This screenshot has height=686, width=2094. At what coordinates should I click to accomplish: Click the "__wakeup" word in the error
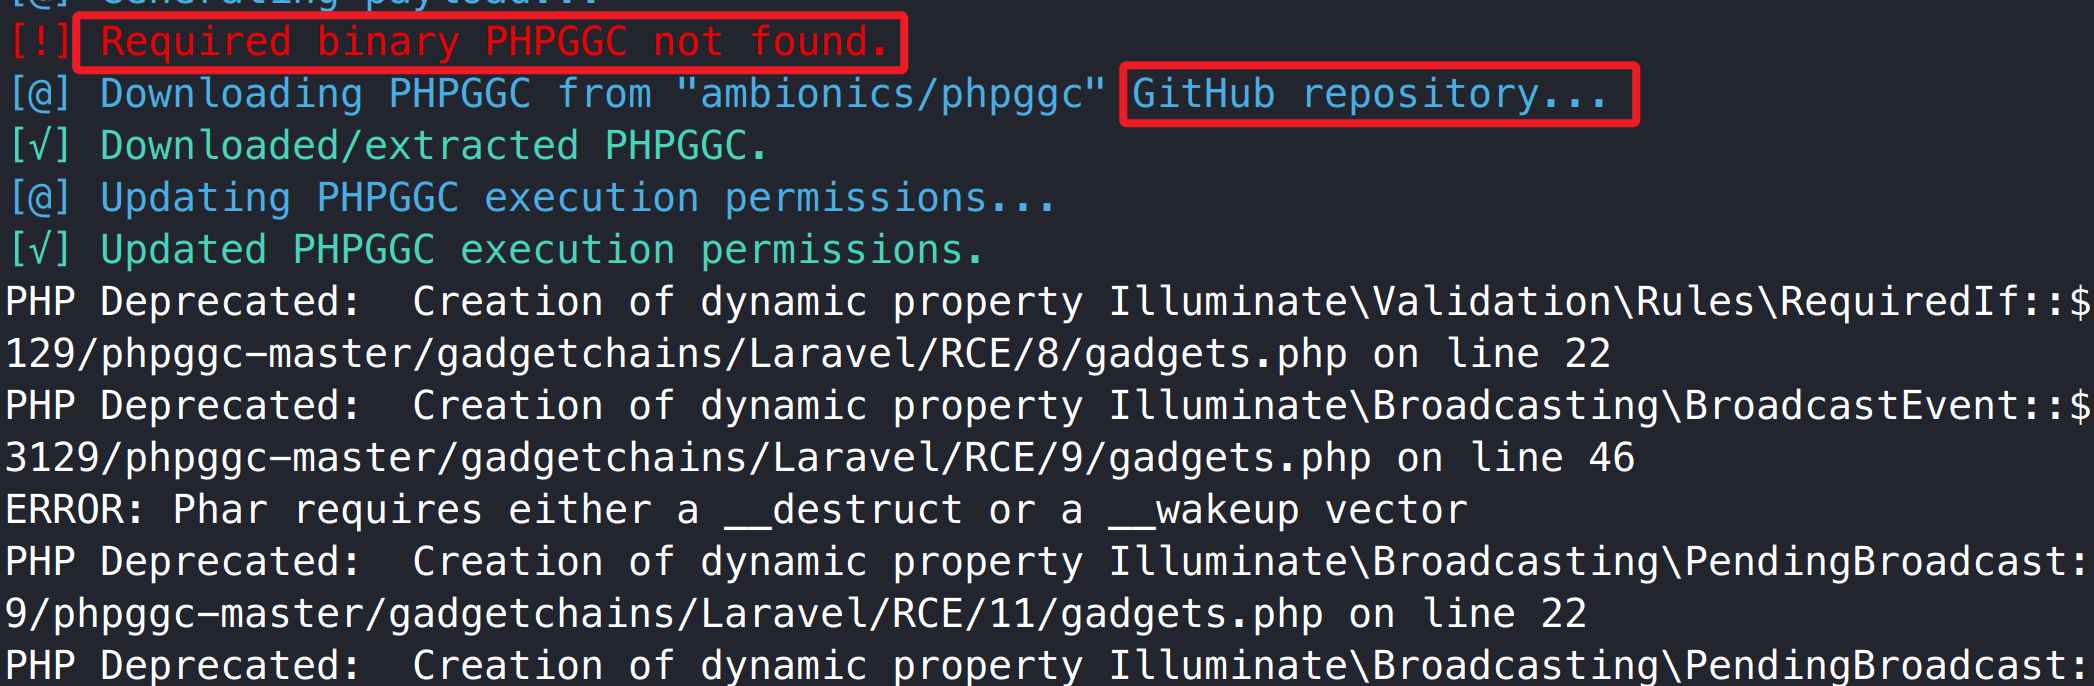click(1204, 510)
